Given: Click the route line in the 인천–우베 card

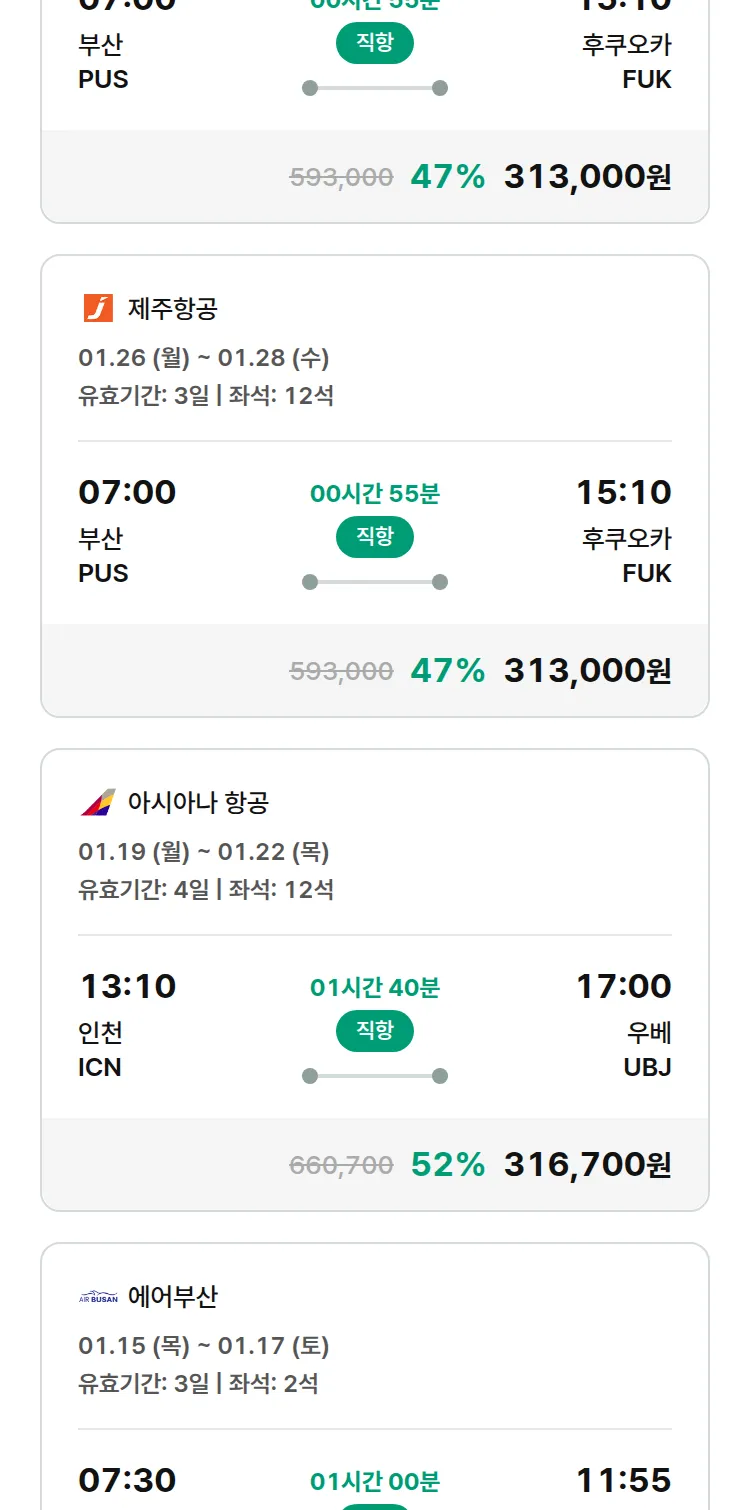Looking at the screenshot, I should coord(375,1076).
